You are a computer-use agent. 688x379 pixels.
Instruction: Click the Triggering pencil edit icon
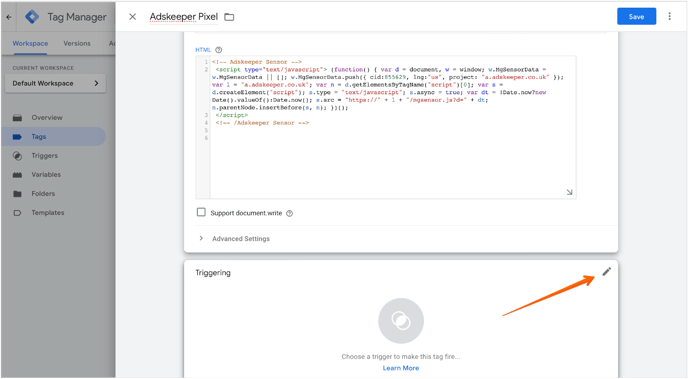point(606,272)
